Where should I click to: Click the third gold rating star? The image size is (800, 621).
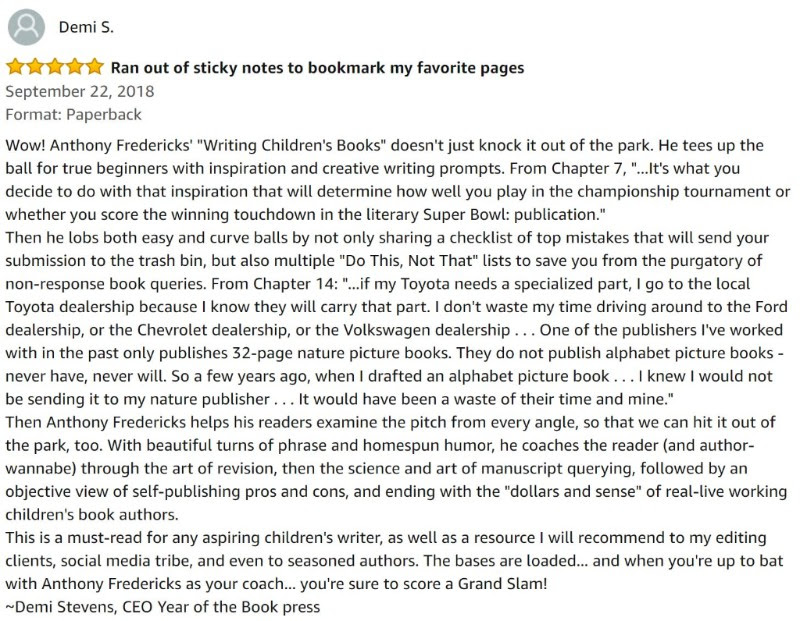[x=55, y=67]
